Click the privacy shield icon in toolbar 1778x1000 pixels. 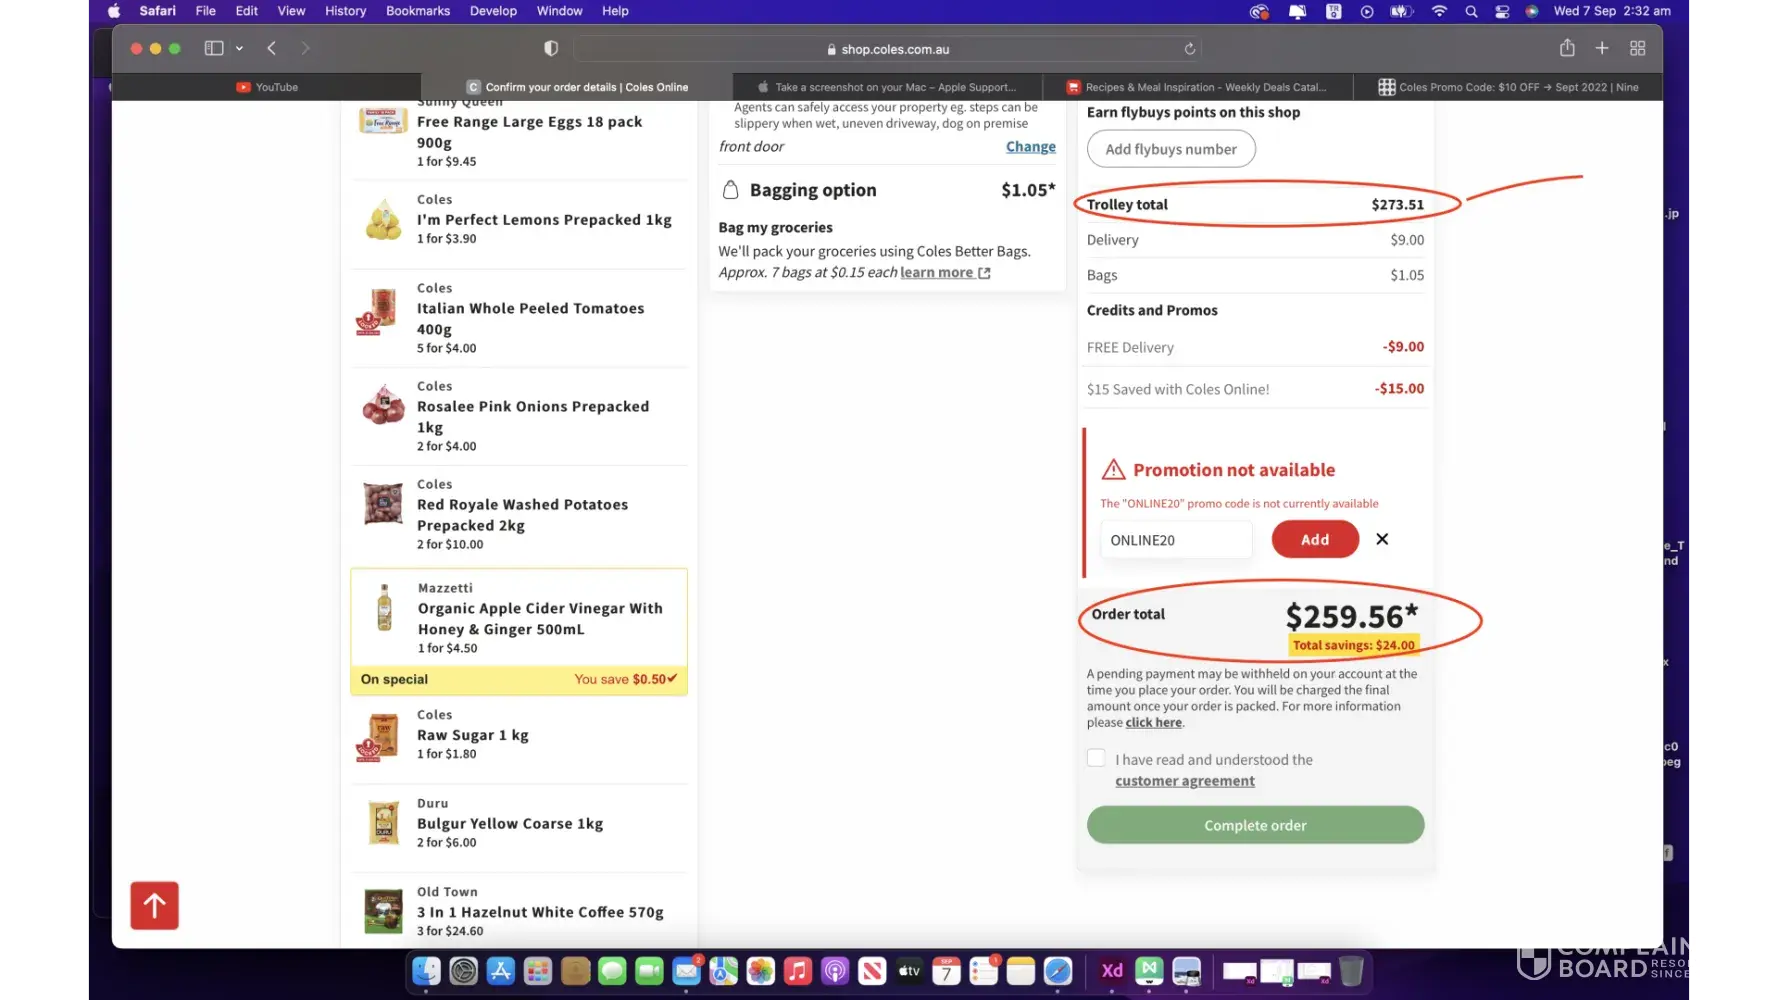pyautogui.click(x=551, y=48)
